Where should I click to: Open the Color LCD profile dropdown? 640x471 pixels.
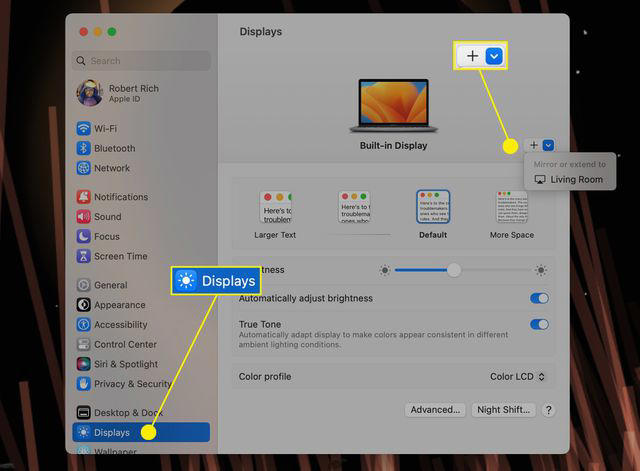click(x=517, y=377)
